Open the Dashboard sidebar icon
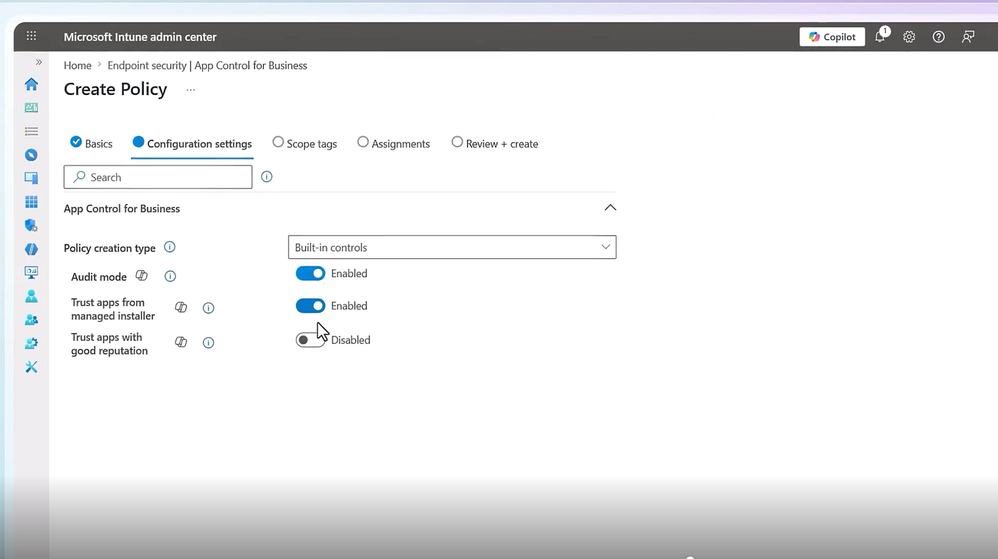 [31, 108]
